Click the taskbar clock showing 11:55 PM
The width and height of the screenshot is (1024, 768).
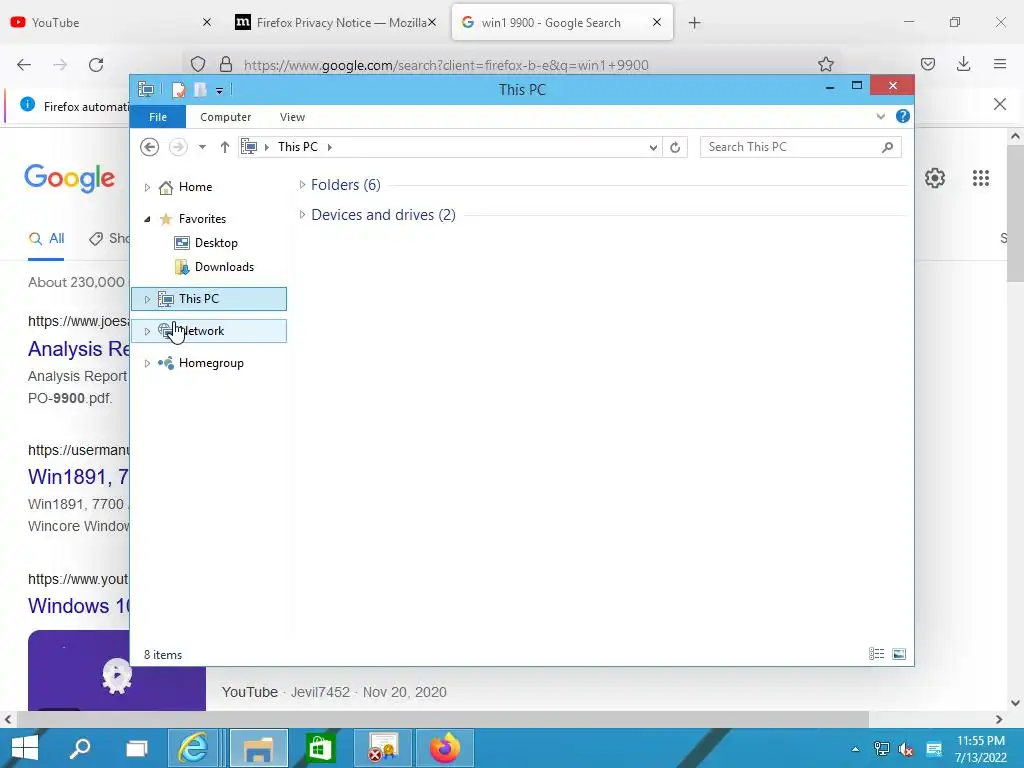[980, 748]
